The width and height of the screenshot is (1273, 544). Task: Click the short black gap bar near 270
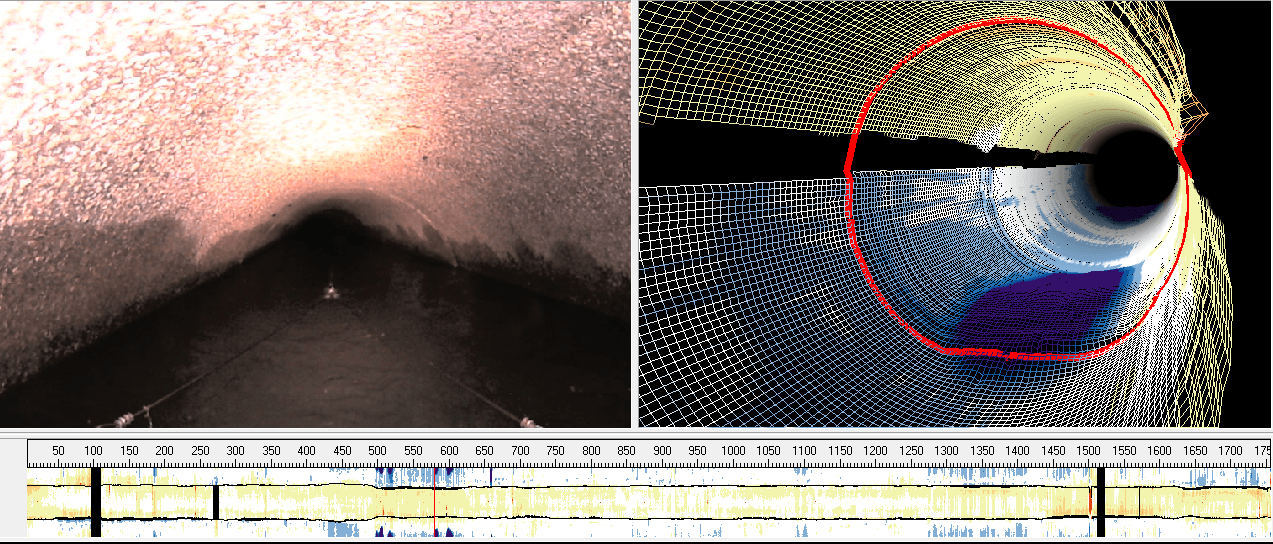click(x=215, y=502)
